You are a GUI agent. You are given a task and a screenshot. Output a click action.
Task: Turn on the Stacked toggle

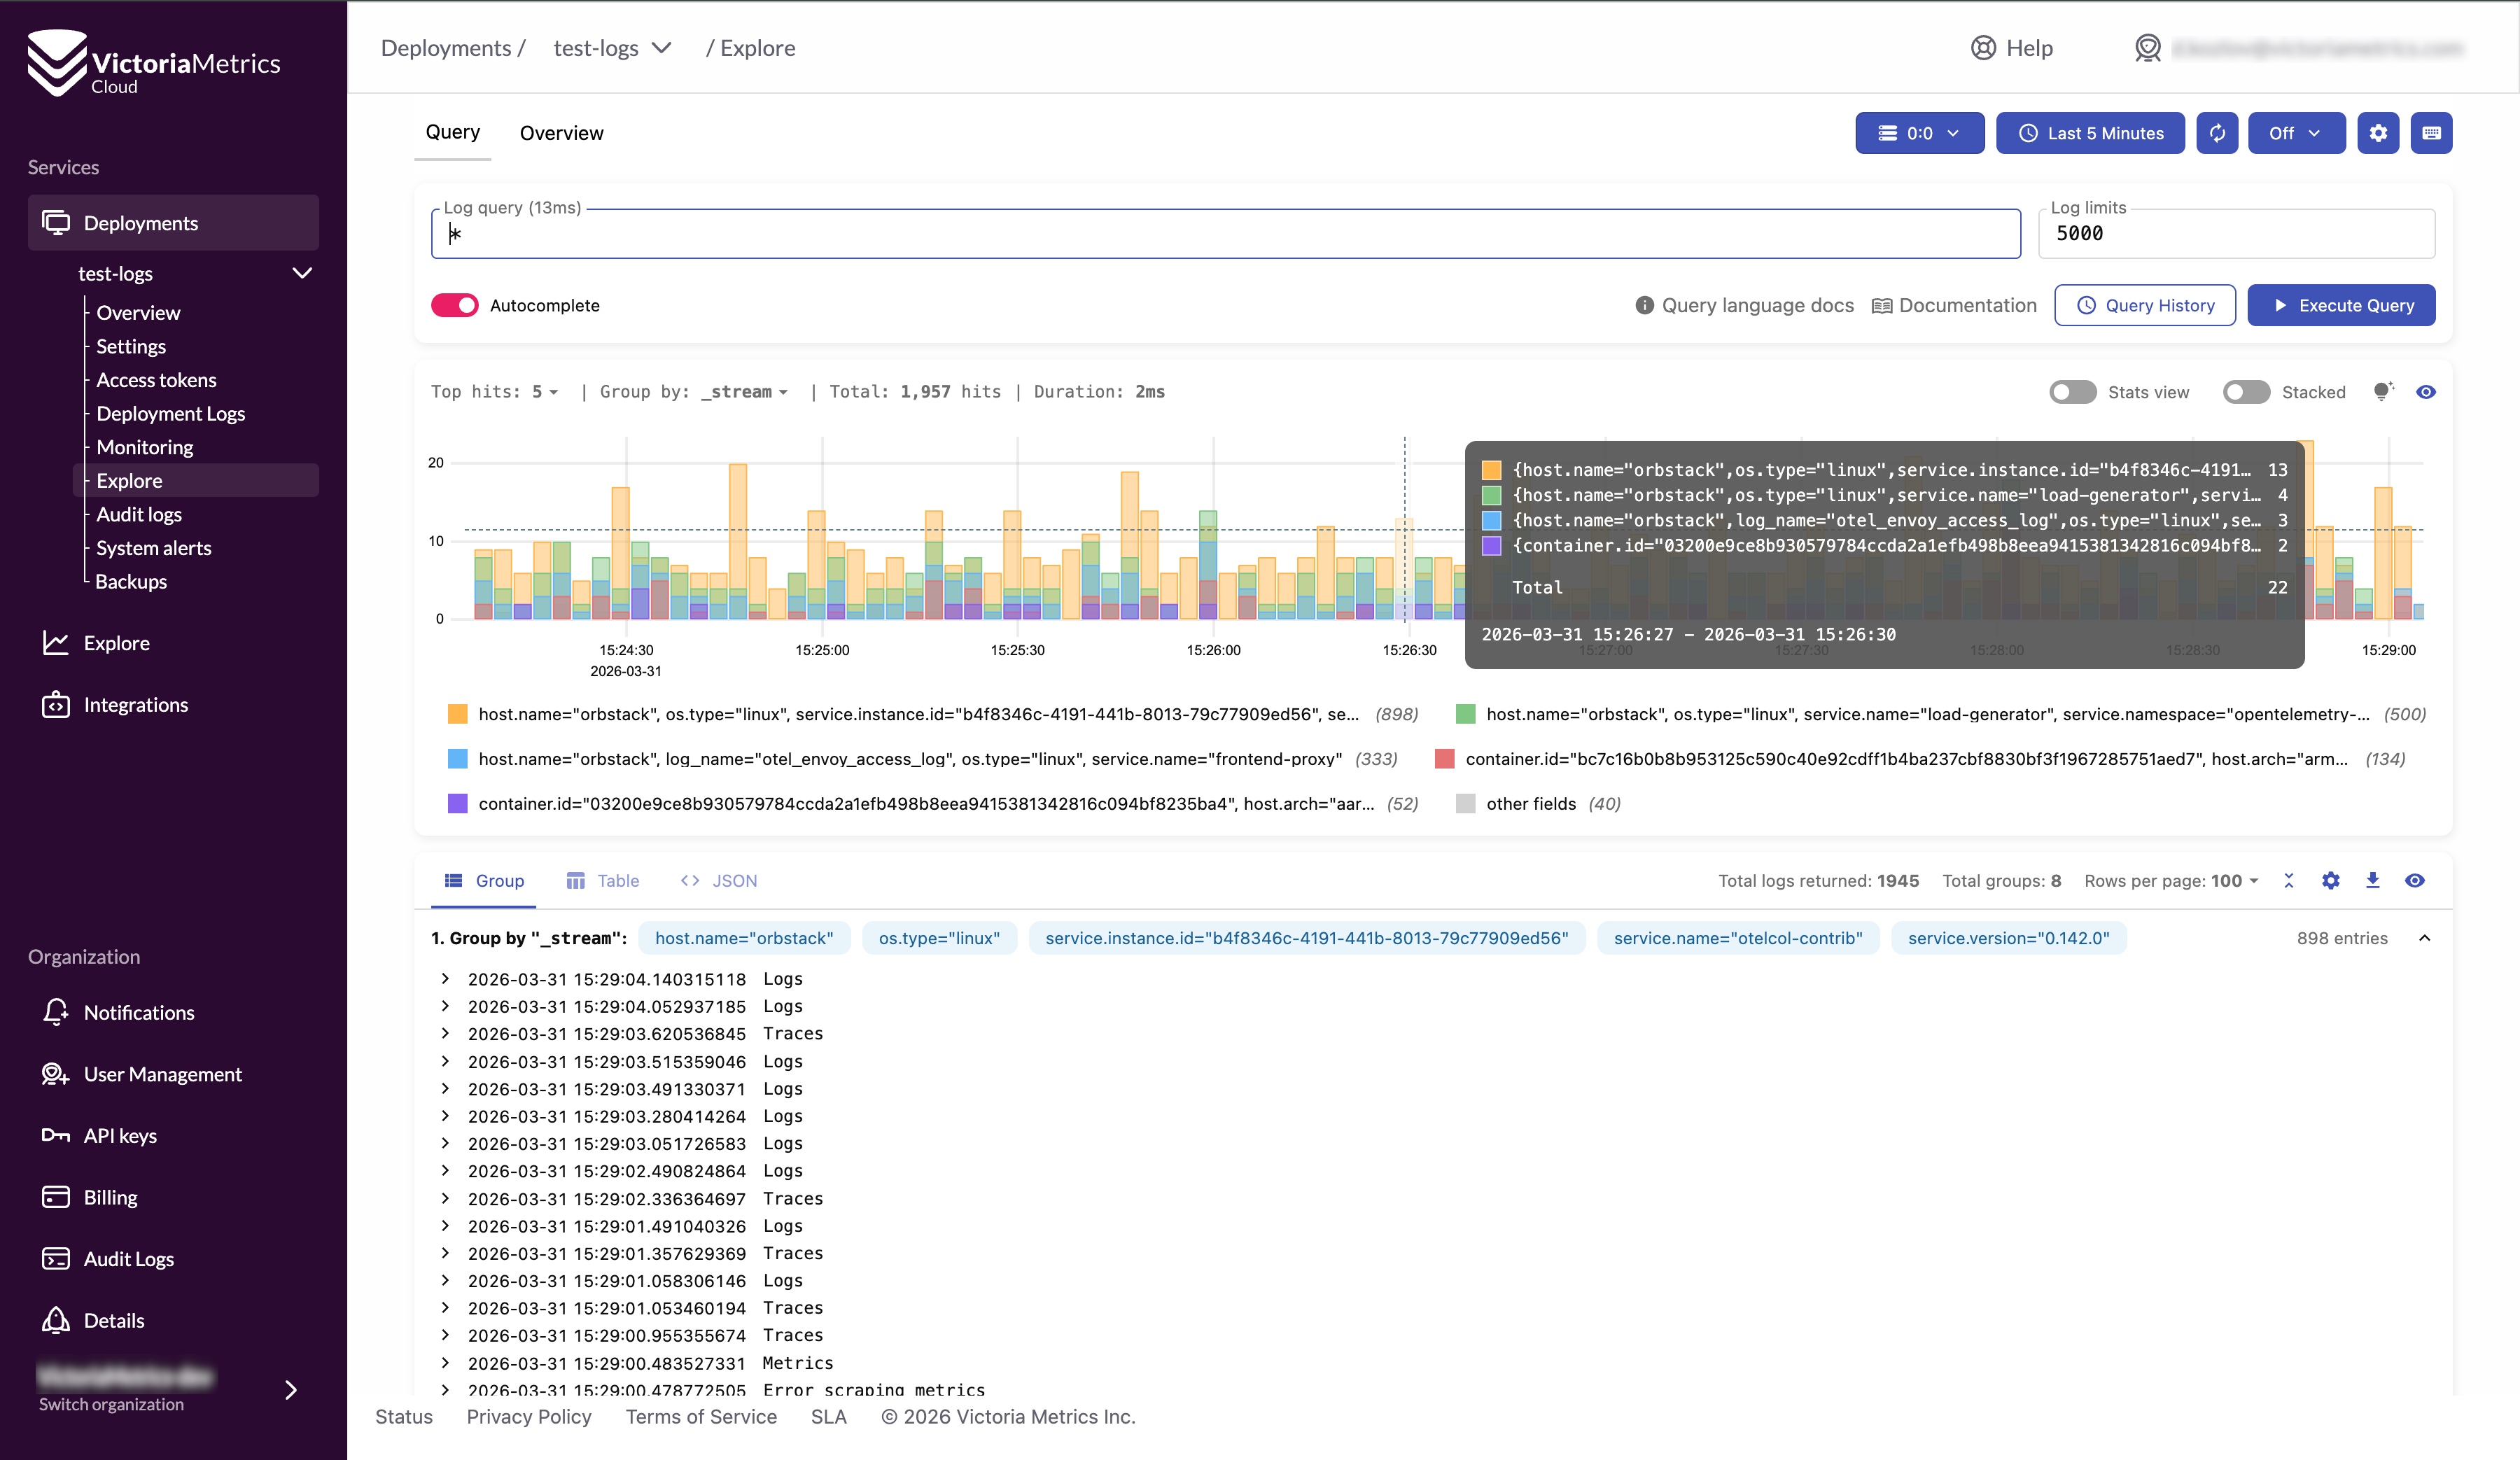(x=2246, y=392)
